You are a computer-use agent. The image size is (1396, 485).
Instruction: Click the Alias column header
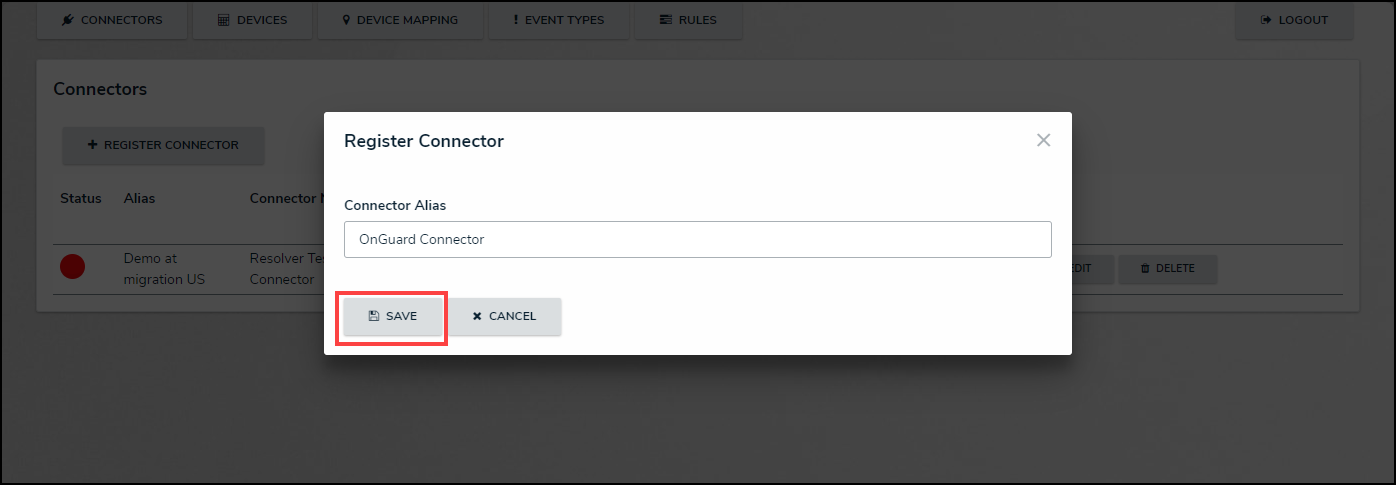point(139,198)
